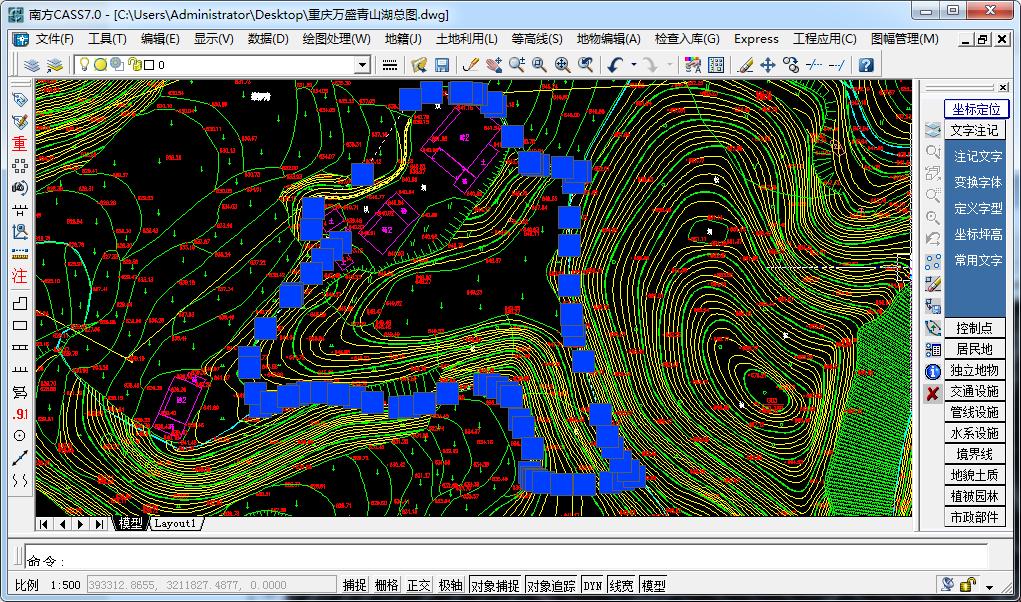
Task: Switch to the Layout1 tab
Action: pyautogui.click(x=176, y=523)
